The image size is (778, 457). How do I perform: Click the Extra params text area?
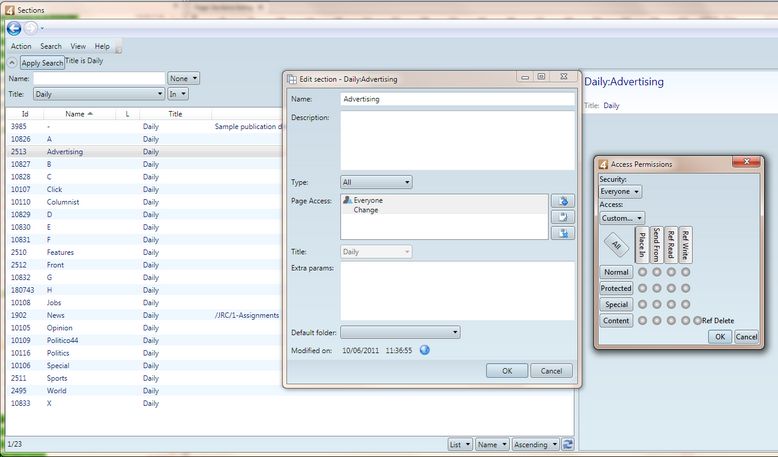point(457,291)
